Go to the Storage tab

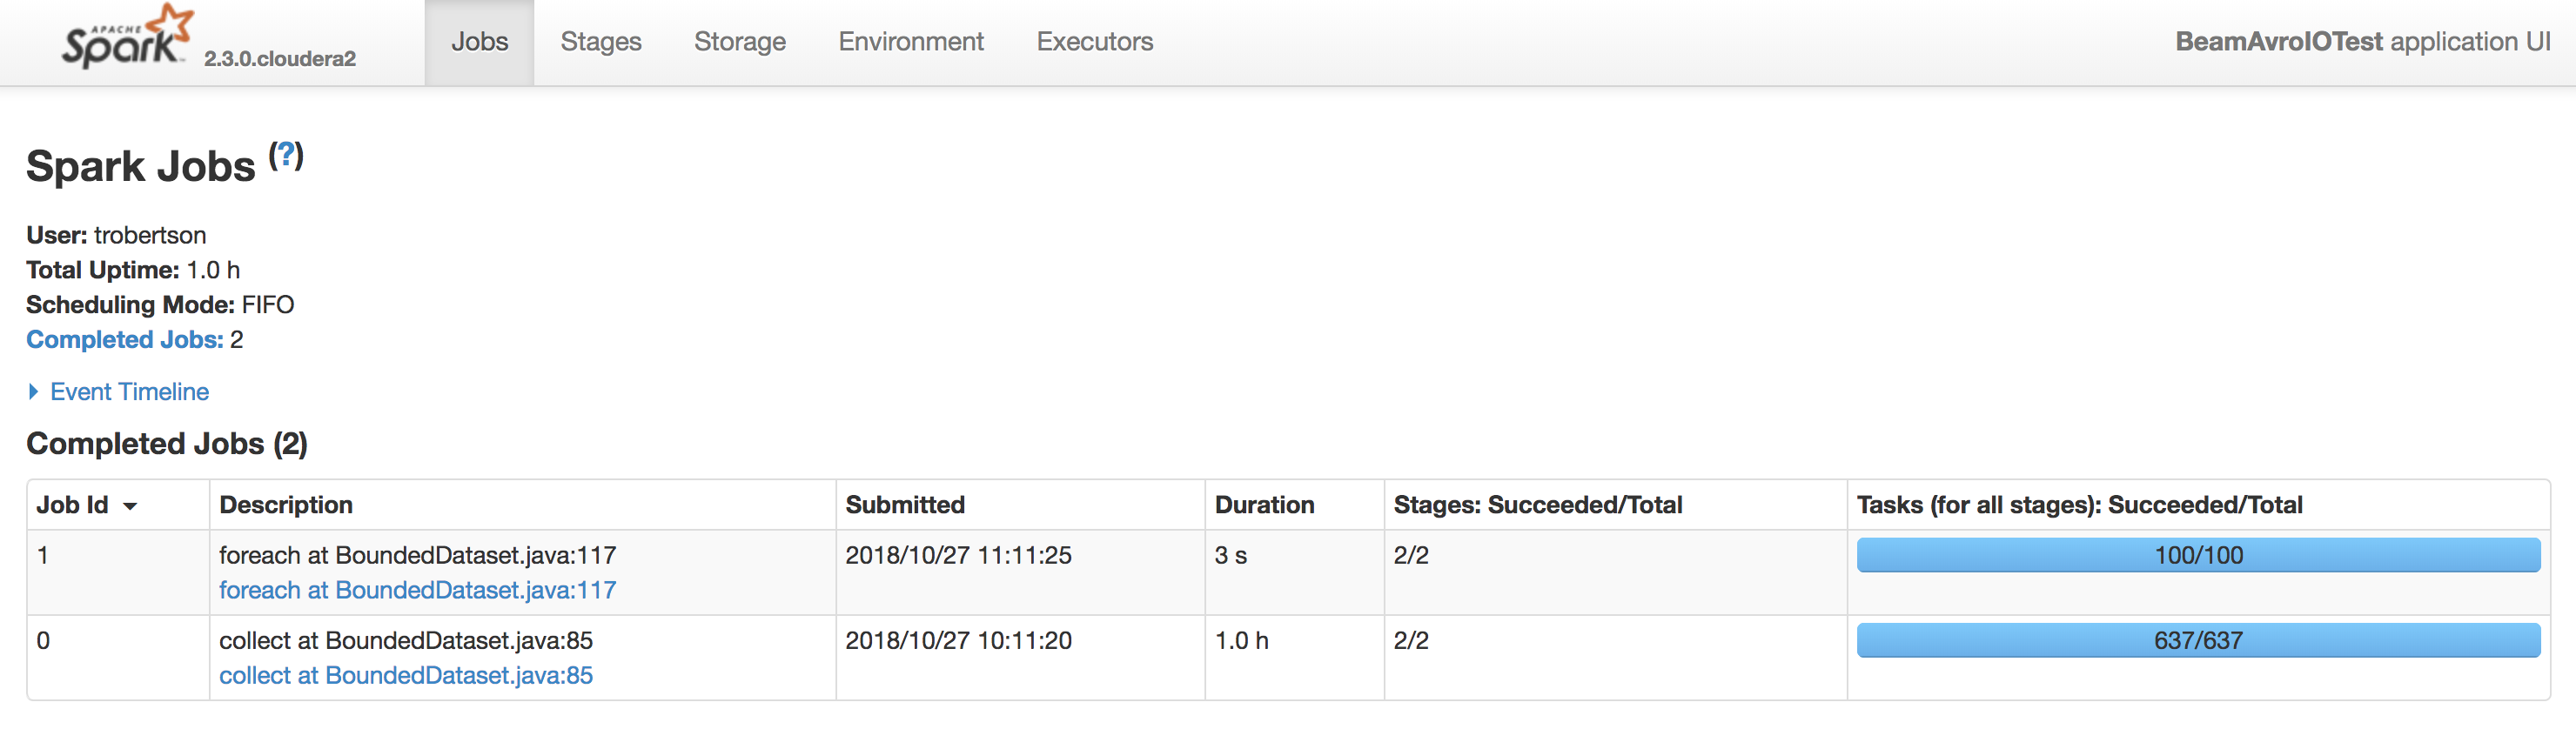(x=739, y=42)
